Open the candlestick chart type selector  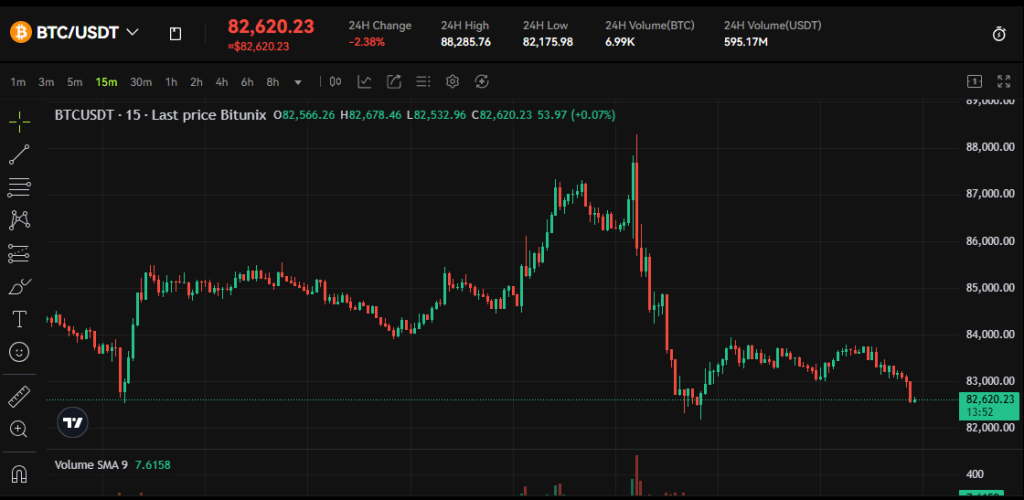[336, 82]
